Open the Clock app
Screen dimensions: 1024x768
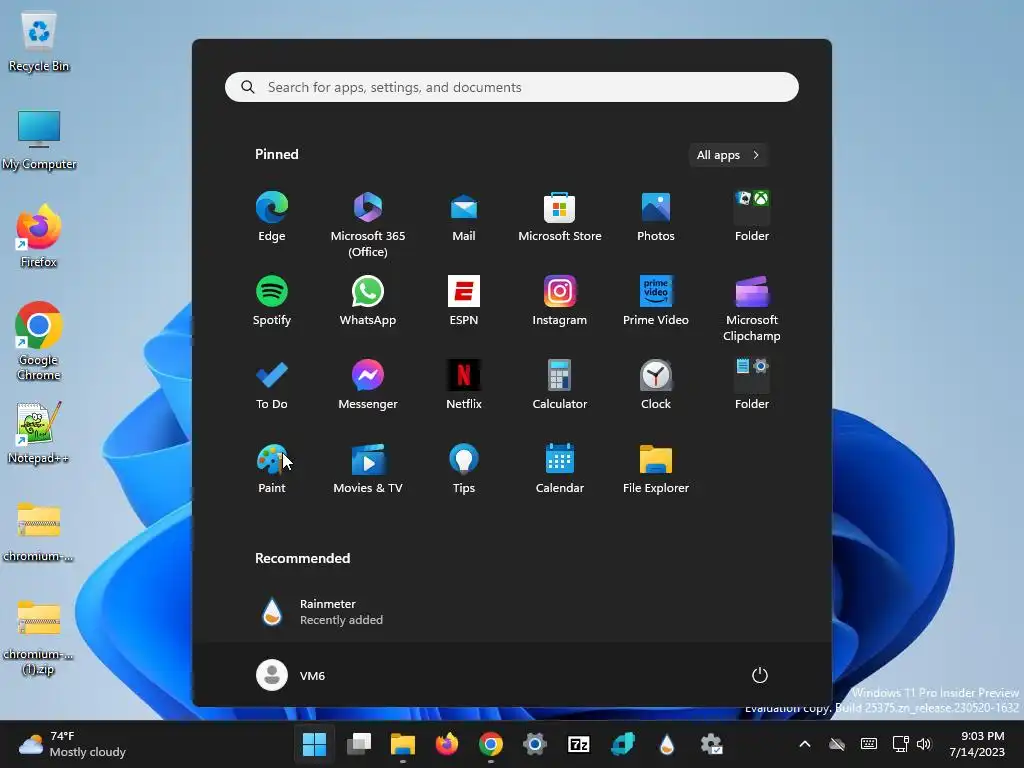tap(656, 385)
